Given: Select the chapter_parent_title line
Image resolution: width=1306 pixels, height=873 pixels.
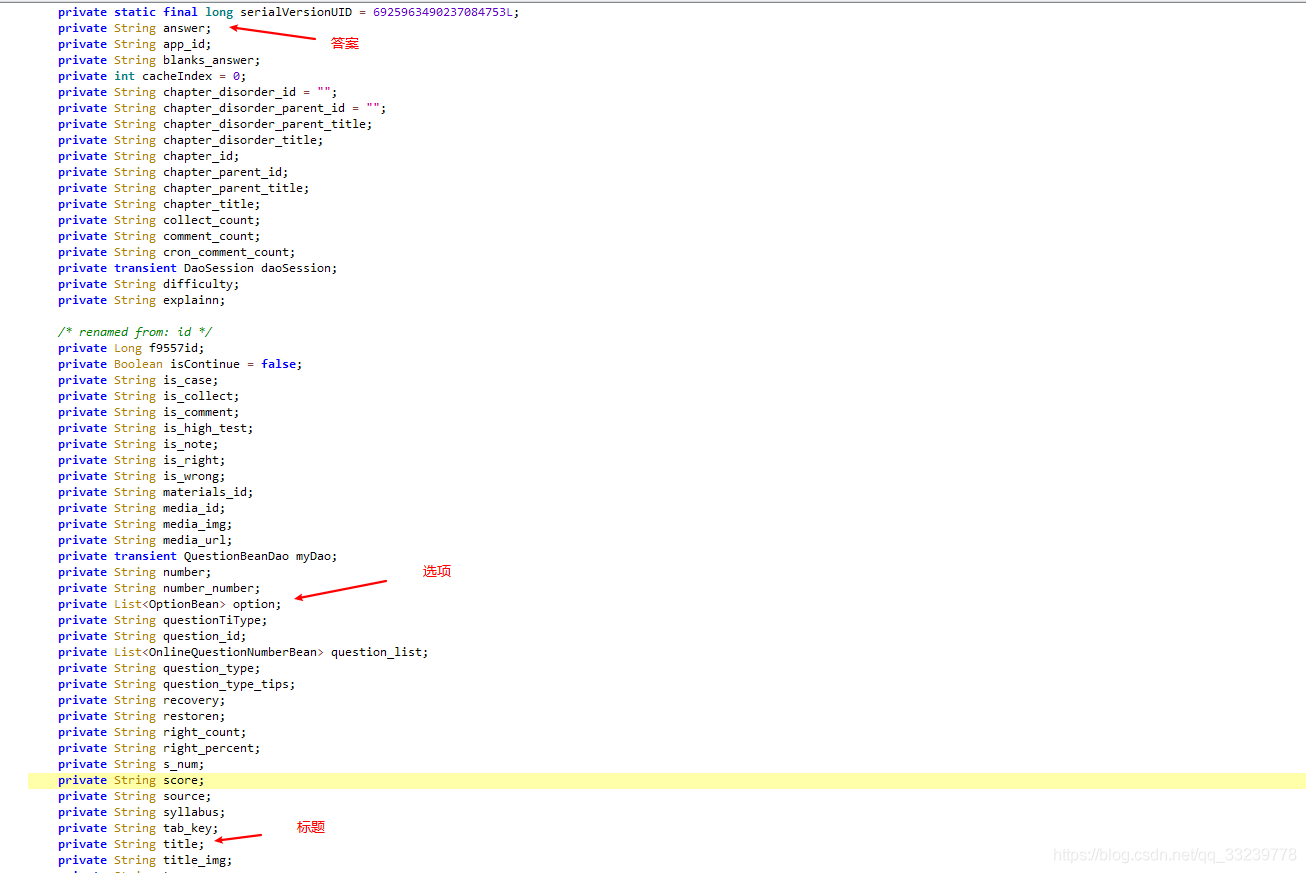Looking at the screenshot, I should tap(184, 188).
